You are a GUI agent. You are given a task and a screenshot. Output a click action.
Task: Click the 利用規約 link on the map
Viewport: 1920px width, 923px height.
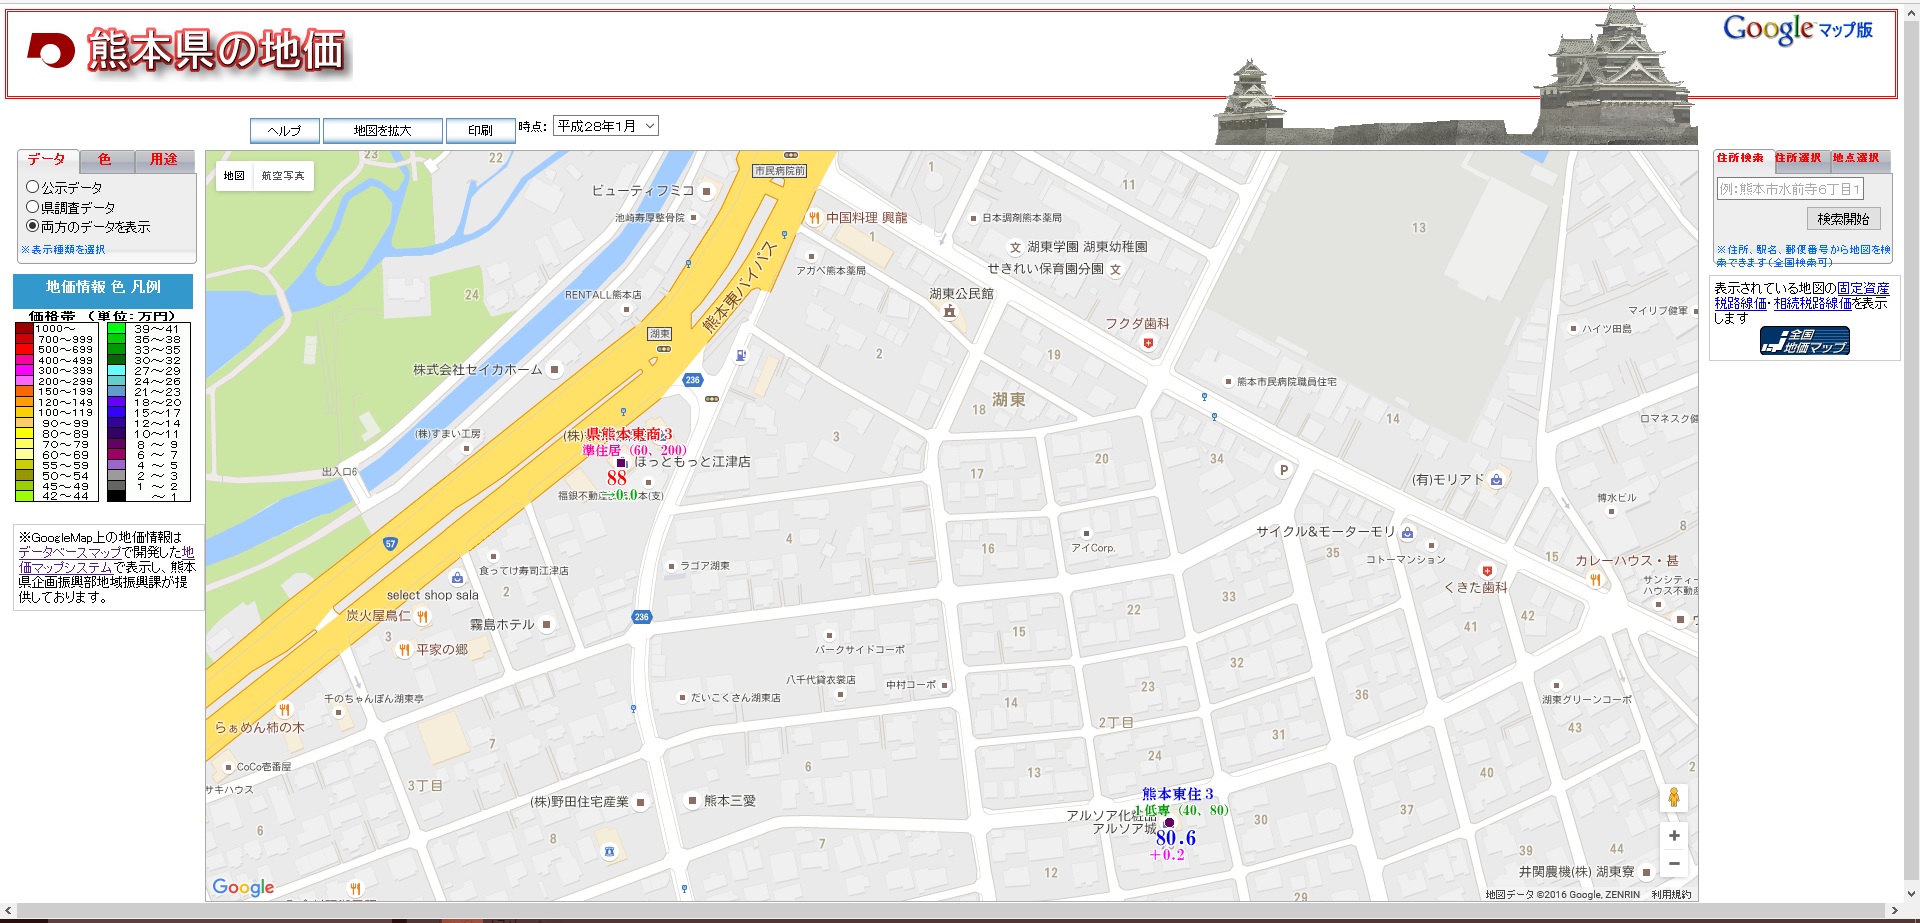coord(1671,895)
